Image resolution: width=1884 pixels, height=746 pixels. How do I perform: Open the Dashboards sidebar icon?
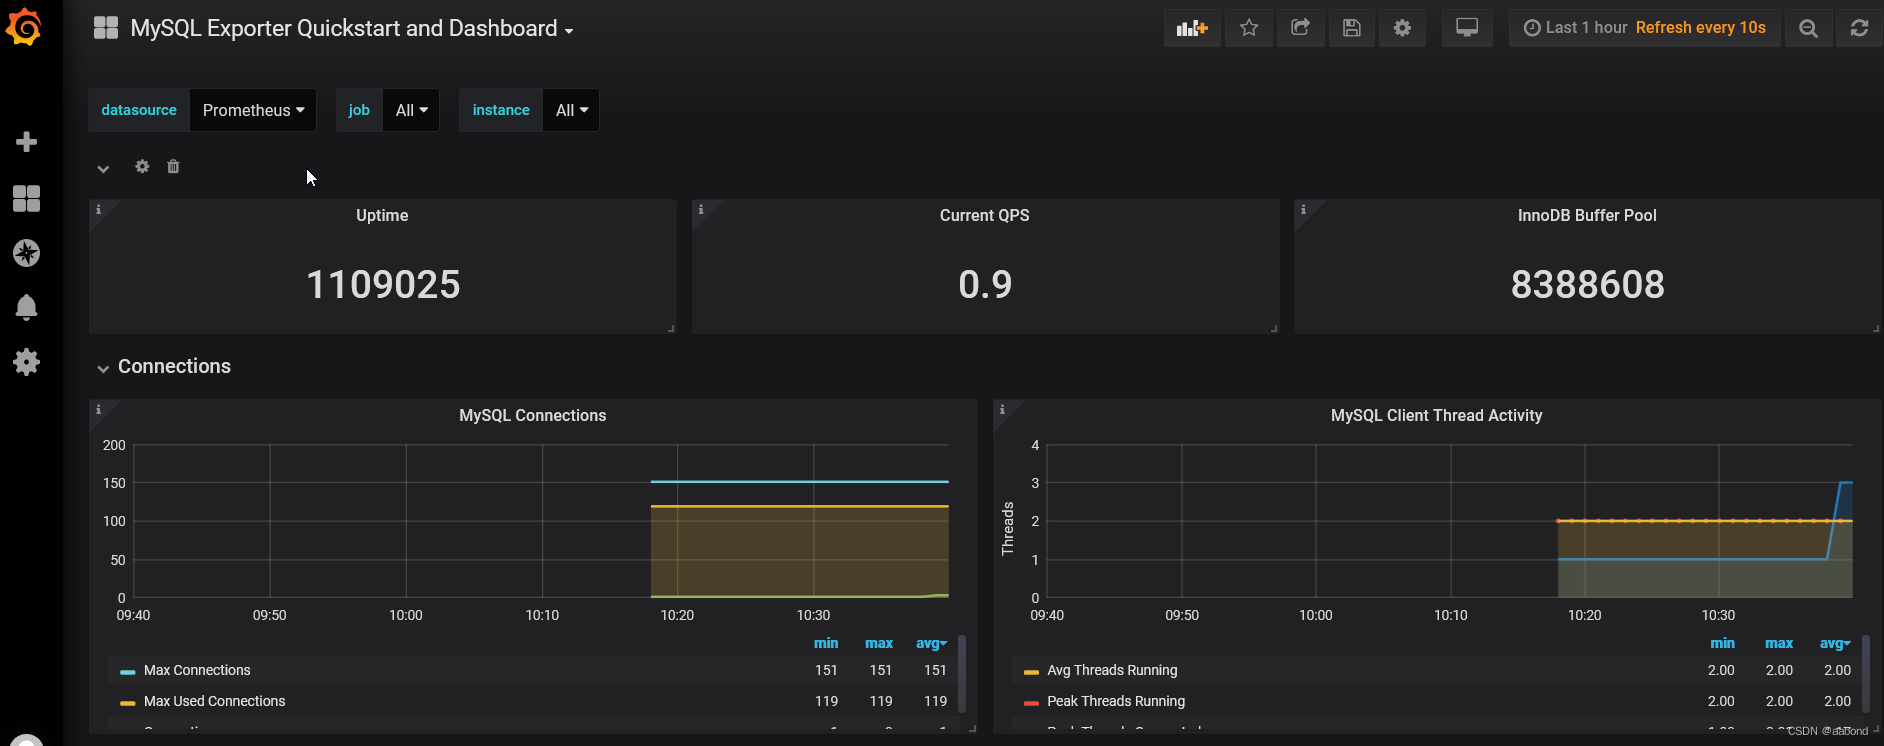point(27,198)
